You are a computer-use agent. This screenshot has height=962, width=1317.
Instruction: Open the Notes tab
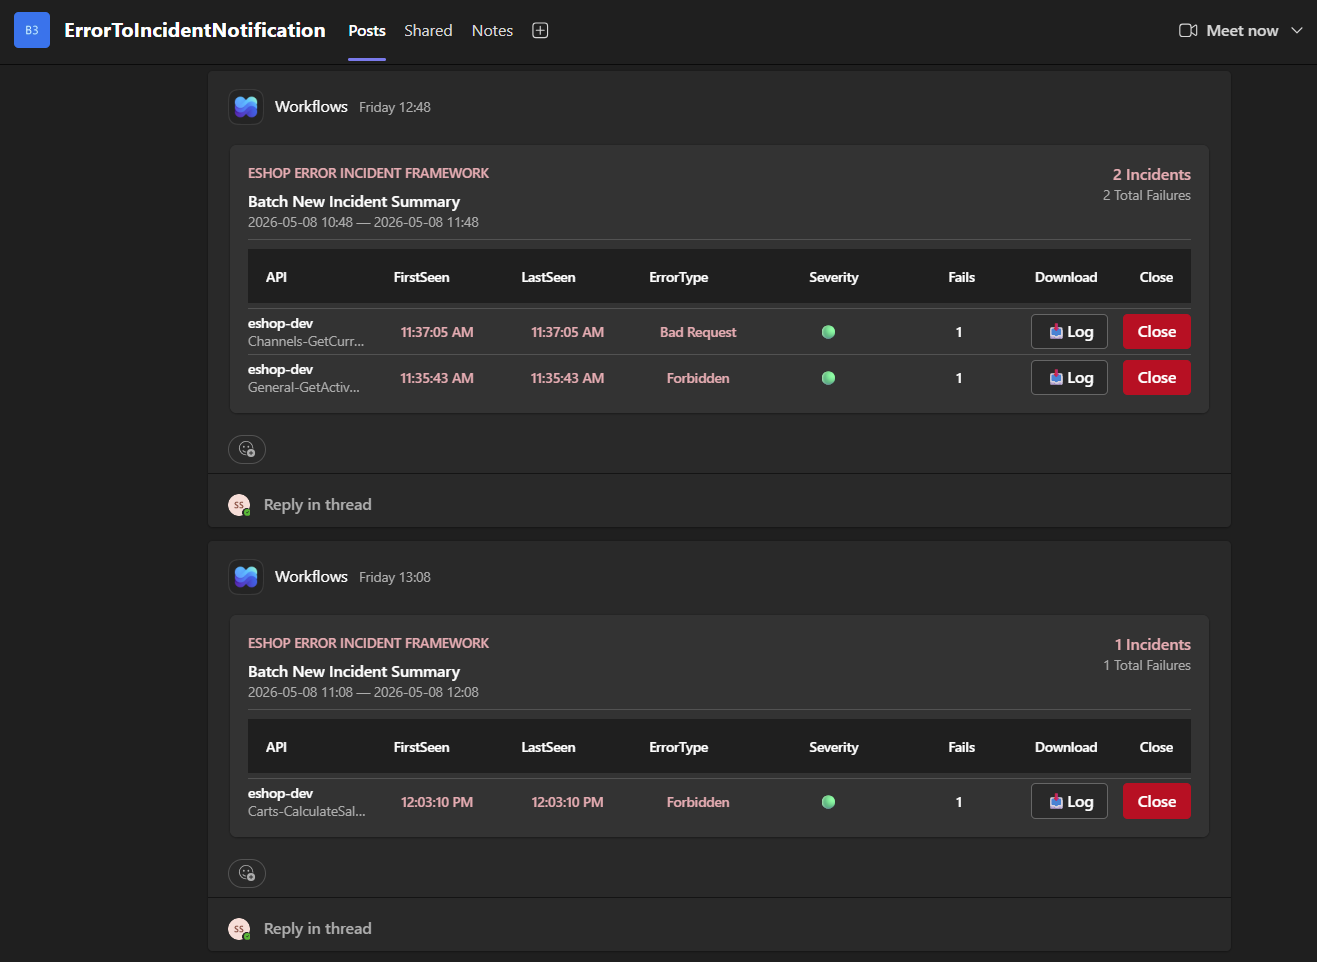click(x=492, y=31)
